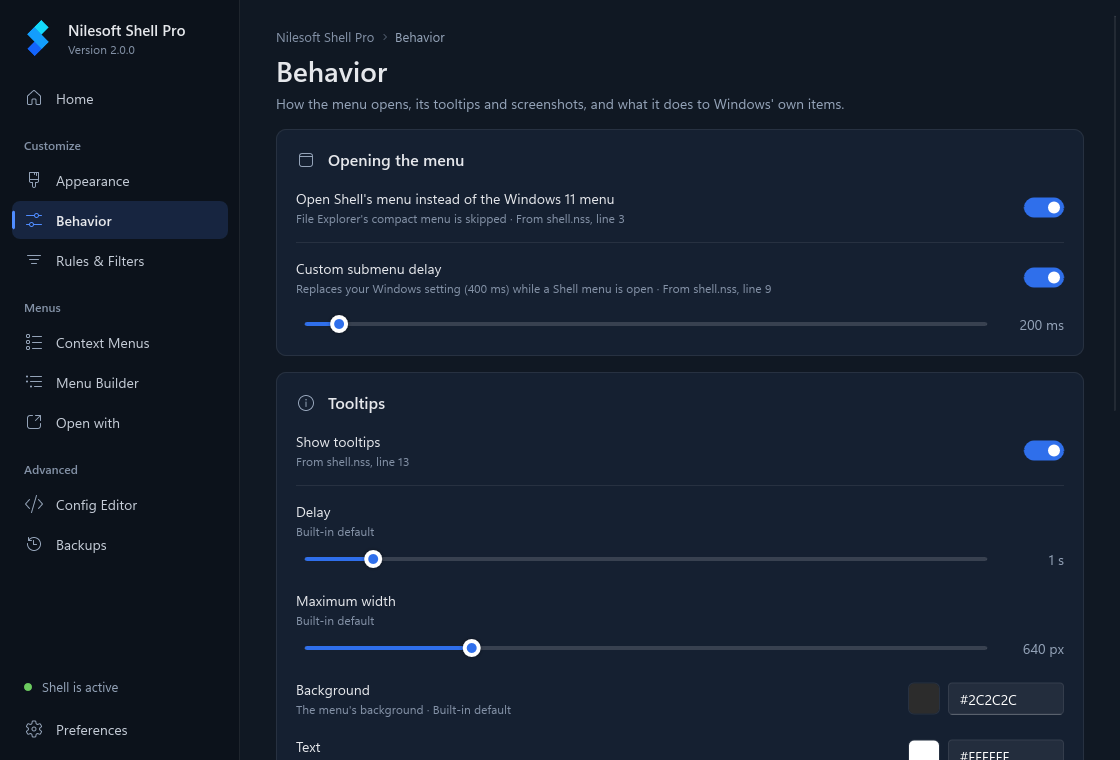This screenshot has width=1120, height=760.
Task: Click the From shell.nss, line 13 text
Action: (352, 462)
